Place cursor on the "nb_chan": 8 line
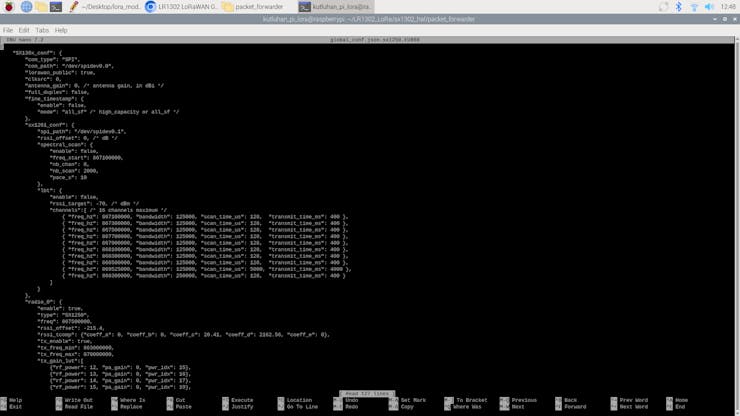The width and height of the screenshot is (740, 416). coord(69,164)
